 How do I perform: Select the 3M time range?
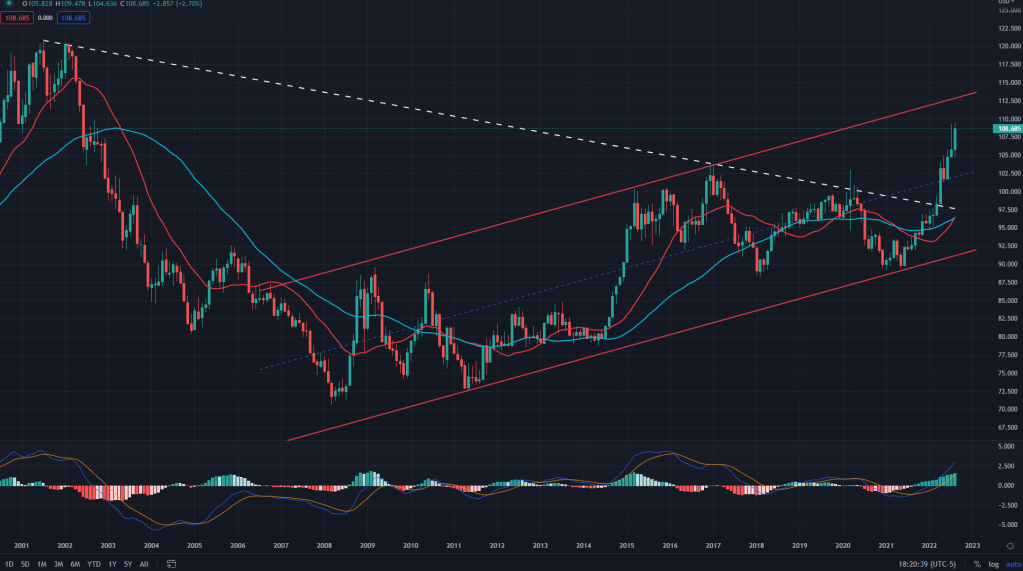point(59,564)
